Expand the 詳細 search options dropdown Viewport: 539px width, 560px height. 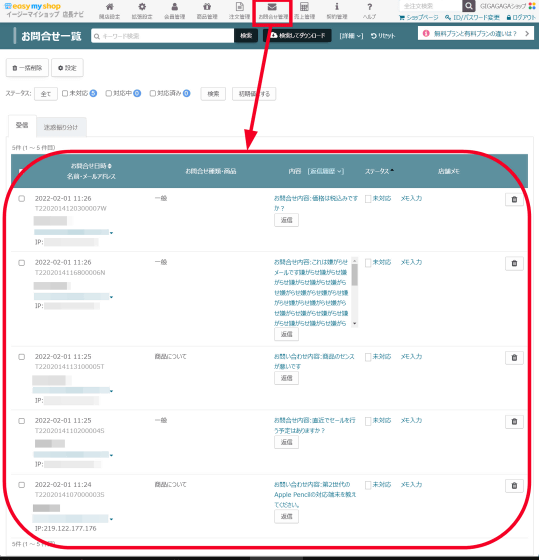[351, 36]
